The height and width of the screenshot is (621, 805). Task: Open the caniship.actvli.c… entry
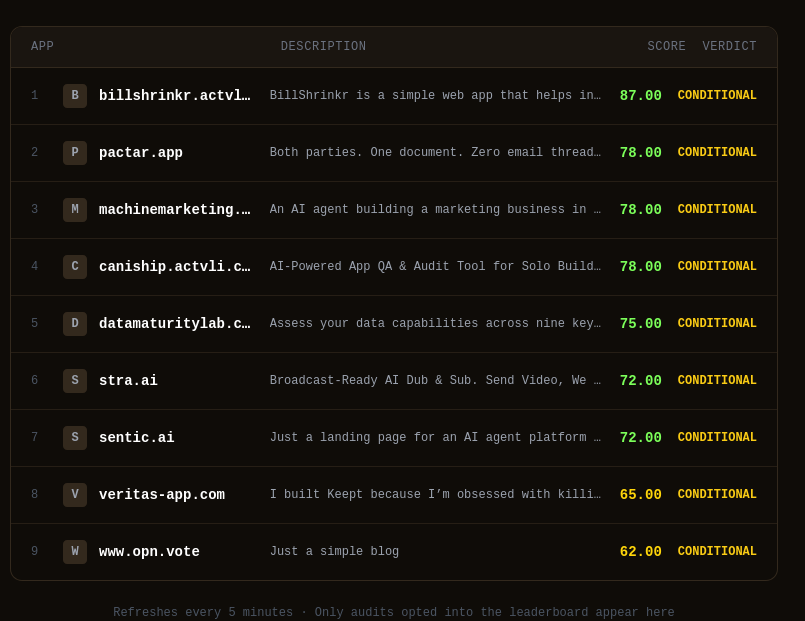tap(175, 267)
